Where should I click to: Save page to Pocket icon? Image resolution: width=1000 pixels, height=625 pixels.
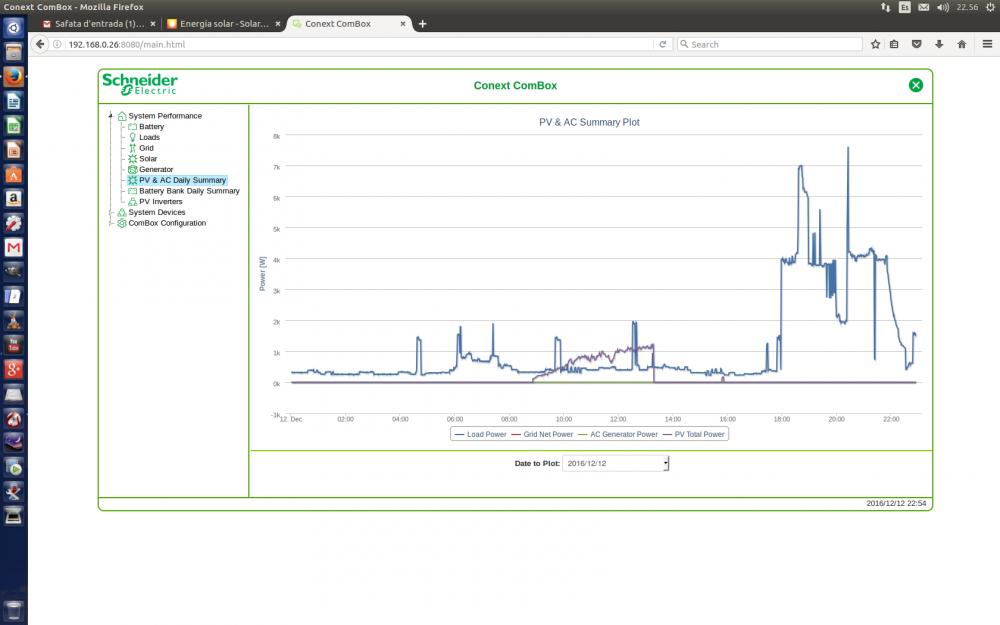pyautogui.click(x=916, y=44)
